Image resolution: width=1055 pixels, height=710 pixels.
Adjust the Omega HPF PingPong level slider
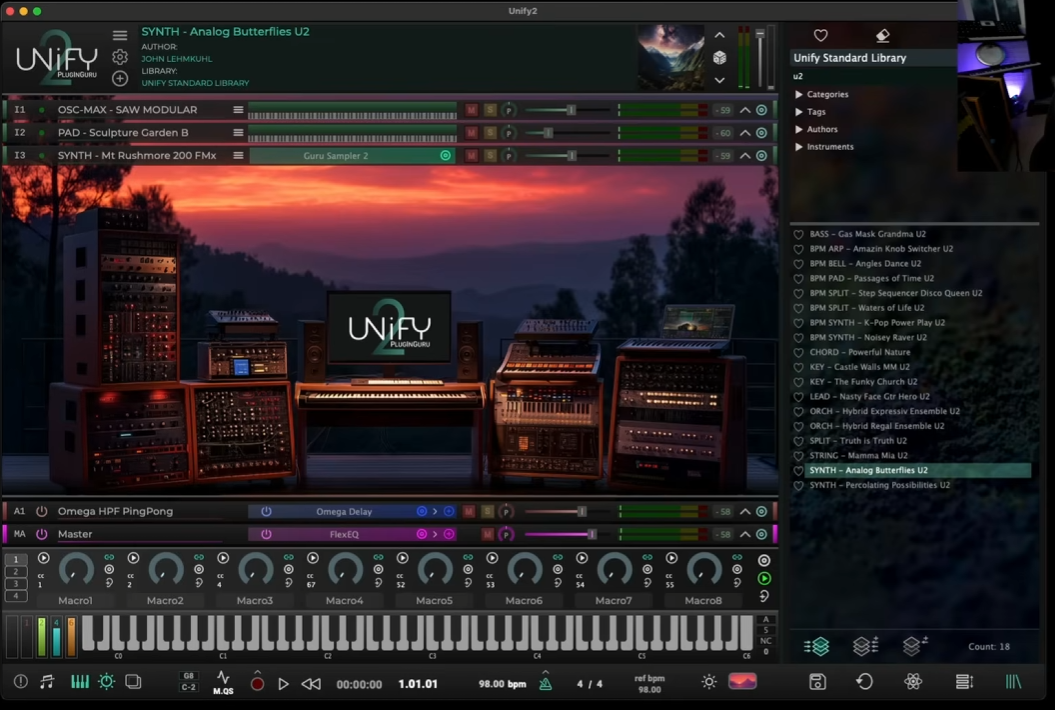pyautogui.click(x=582, y=511)
